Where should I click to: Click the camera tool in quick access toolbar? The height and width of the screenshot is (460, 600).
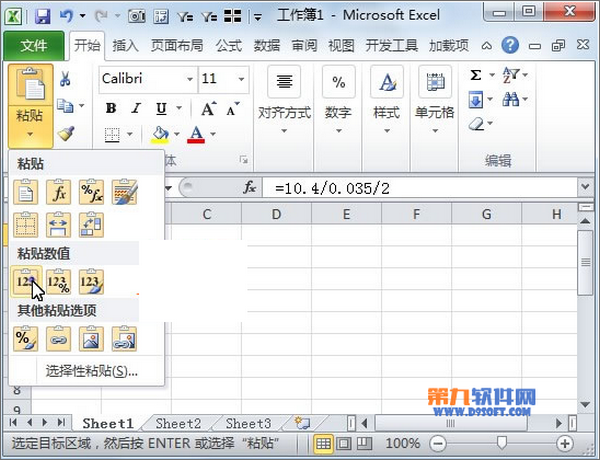tap(137, 16)
